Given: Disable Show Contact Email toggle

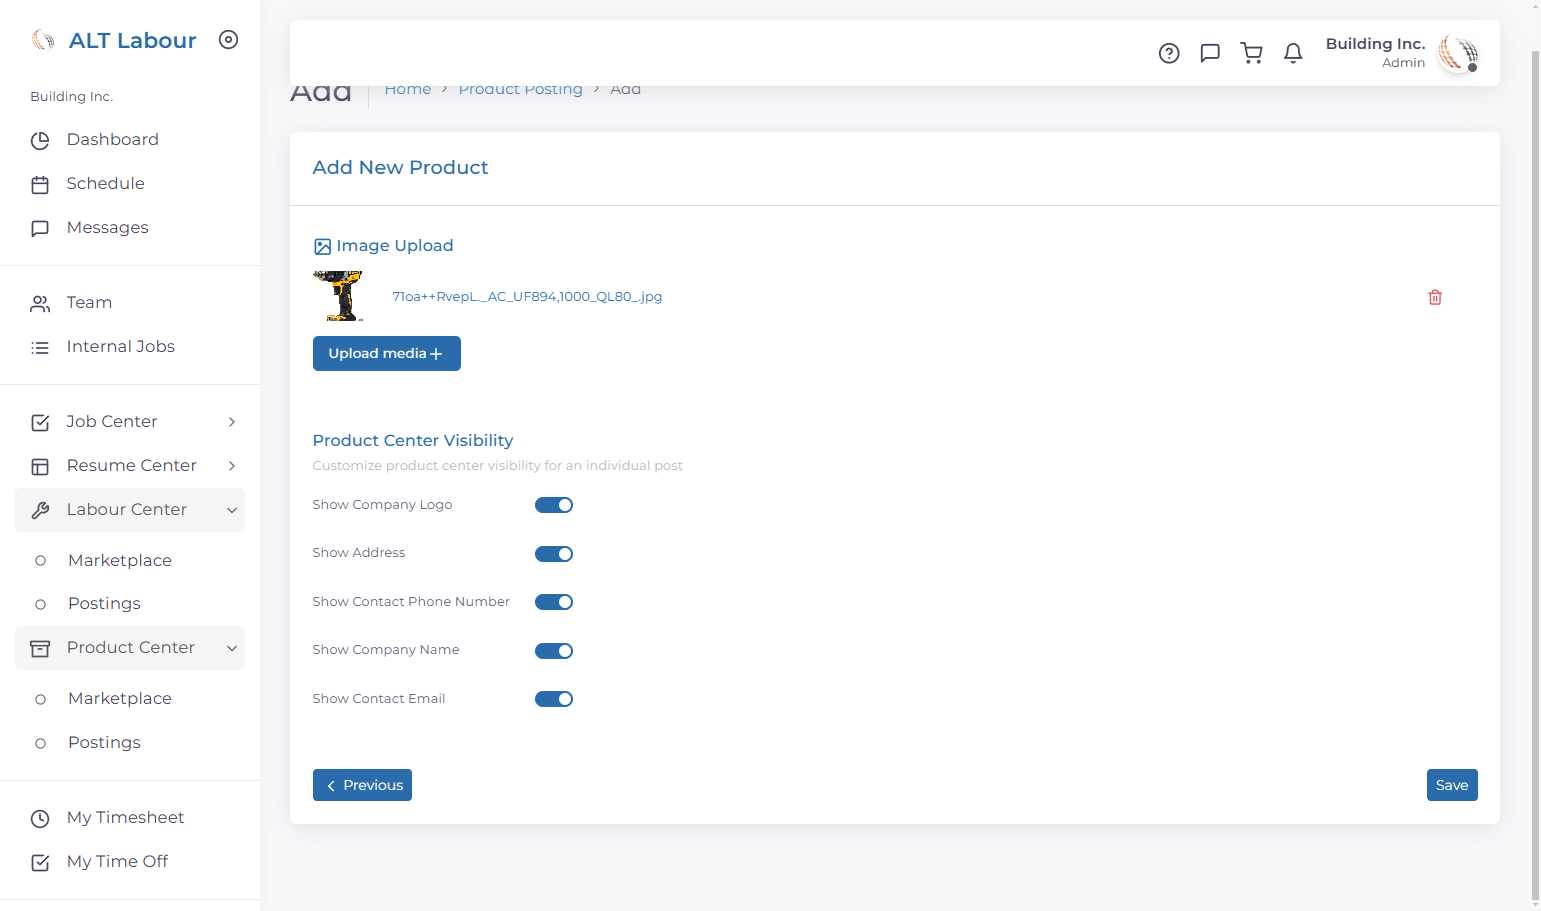Looking at the screenshot, I should pos(554,699).
